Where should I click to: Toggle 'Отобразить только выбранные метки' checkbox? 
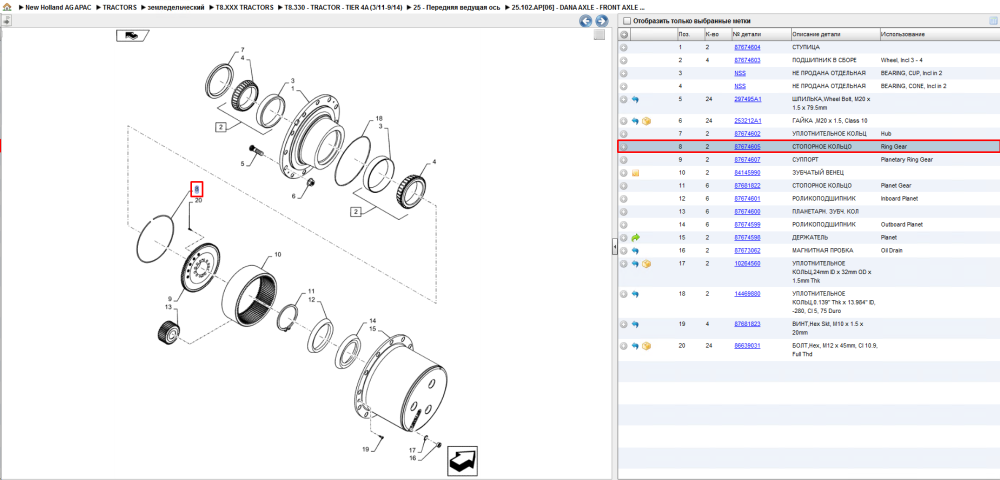click(x=626, y=20)
